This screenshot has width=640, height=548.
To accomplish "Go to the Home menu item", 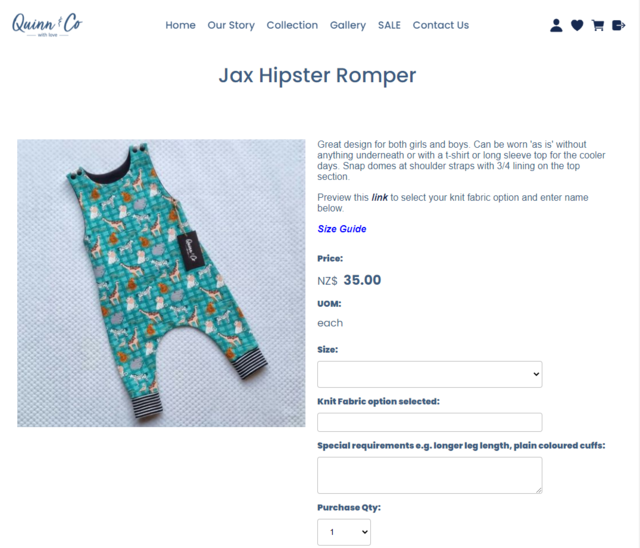I will coord(180,25).
